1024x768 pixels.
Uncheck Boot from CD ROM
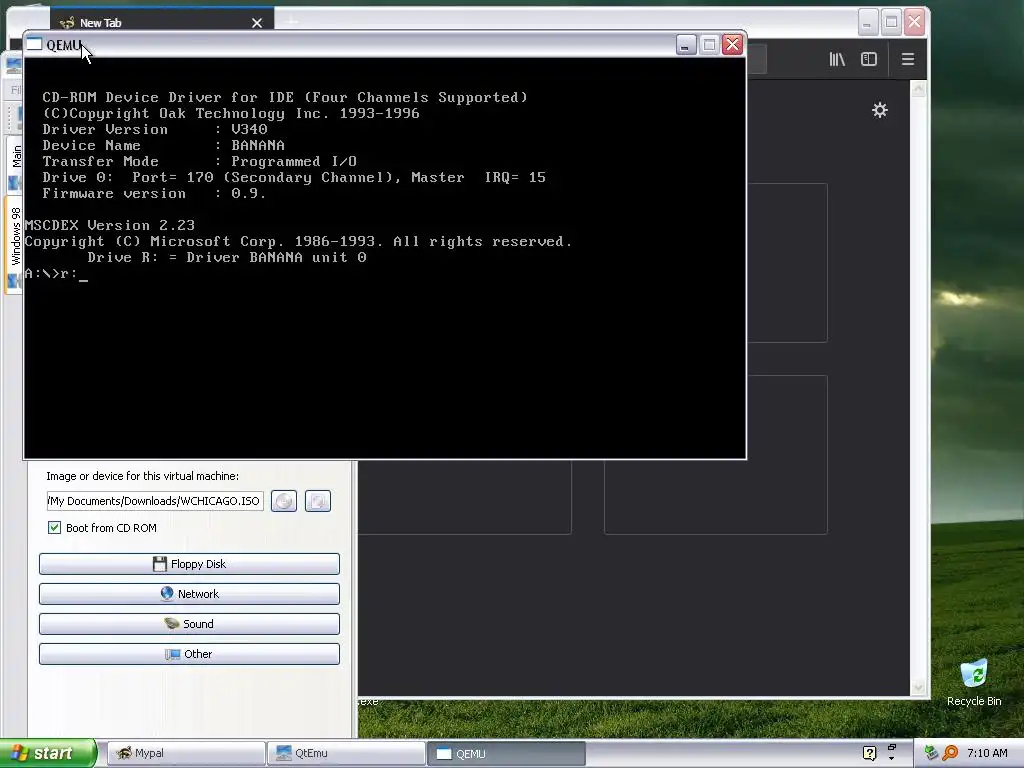(x=54, y=528)
